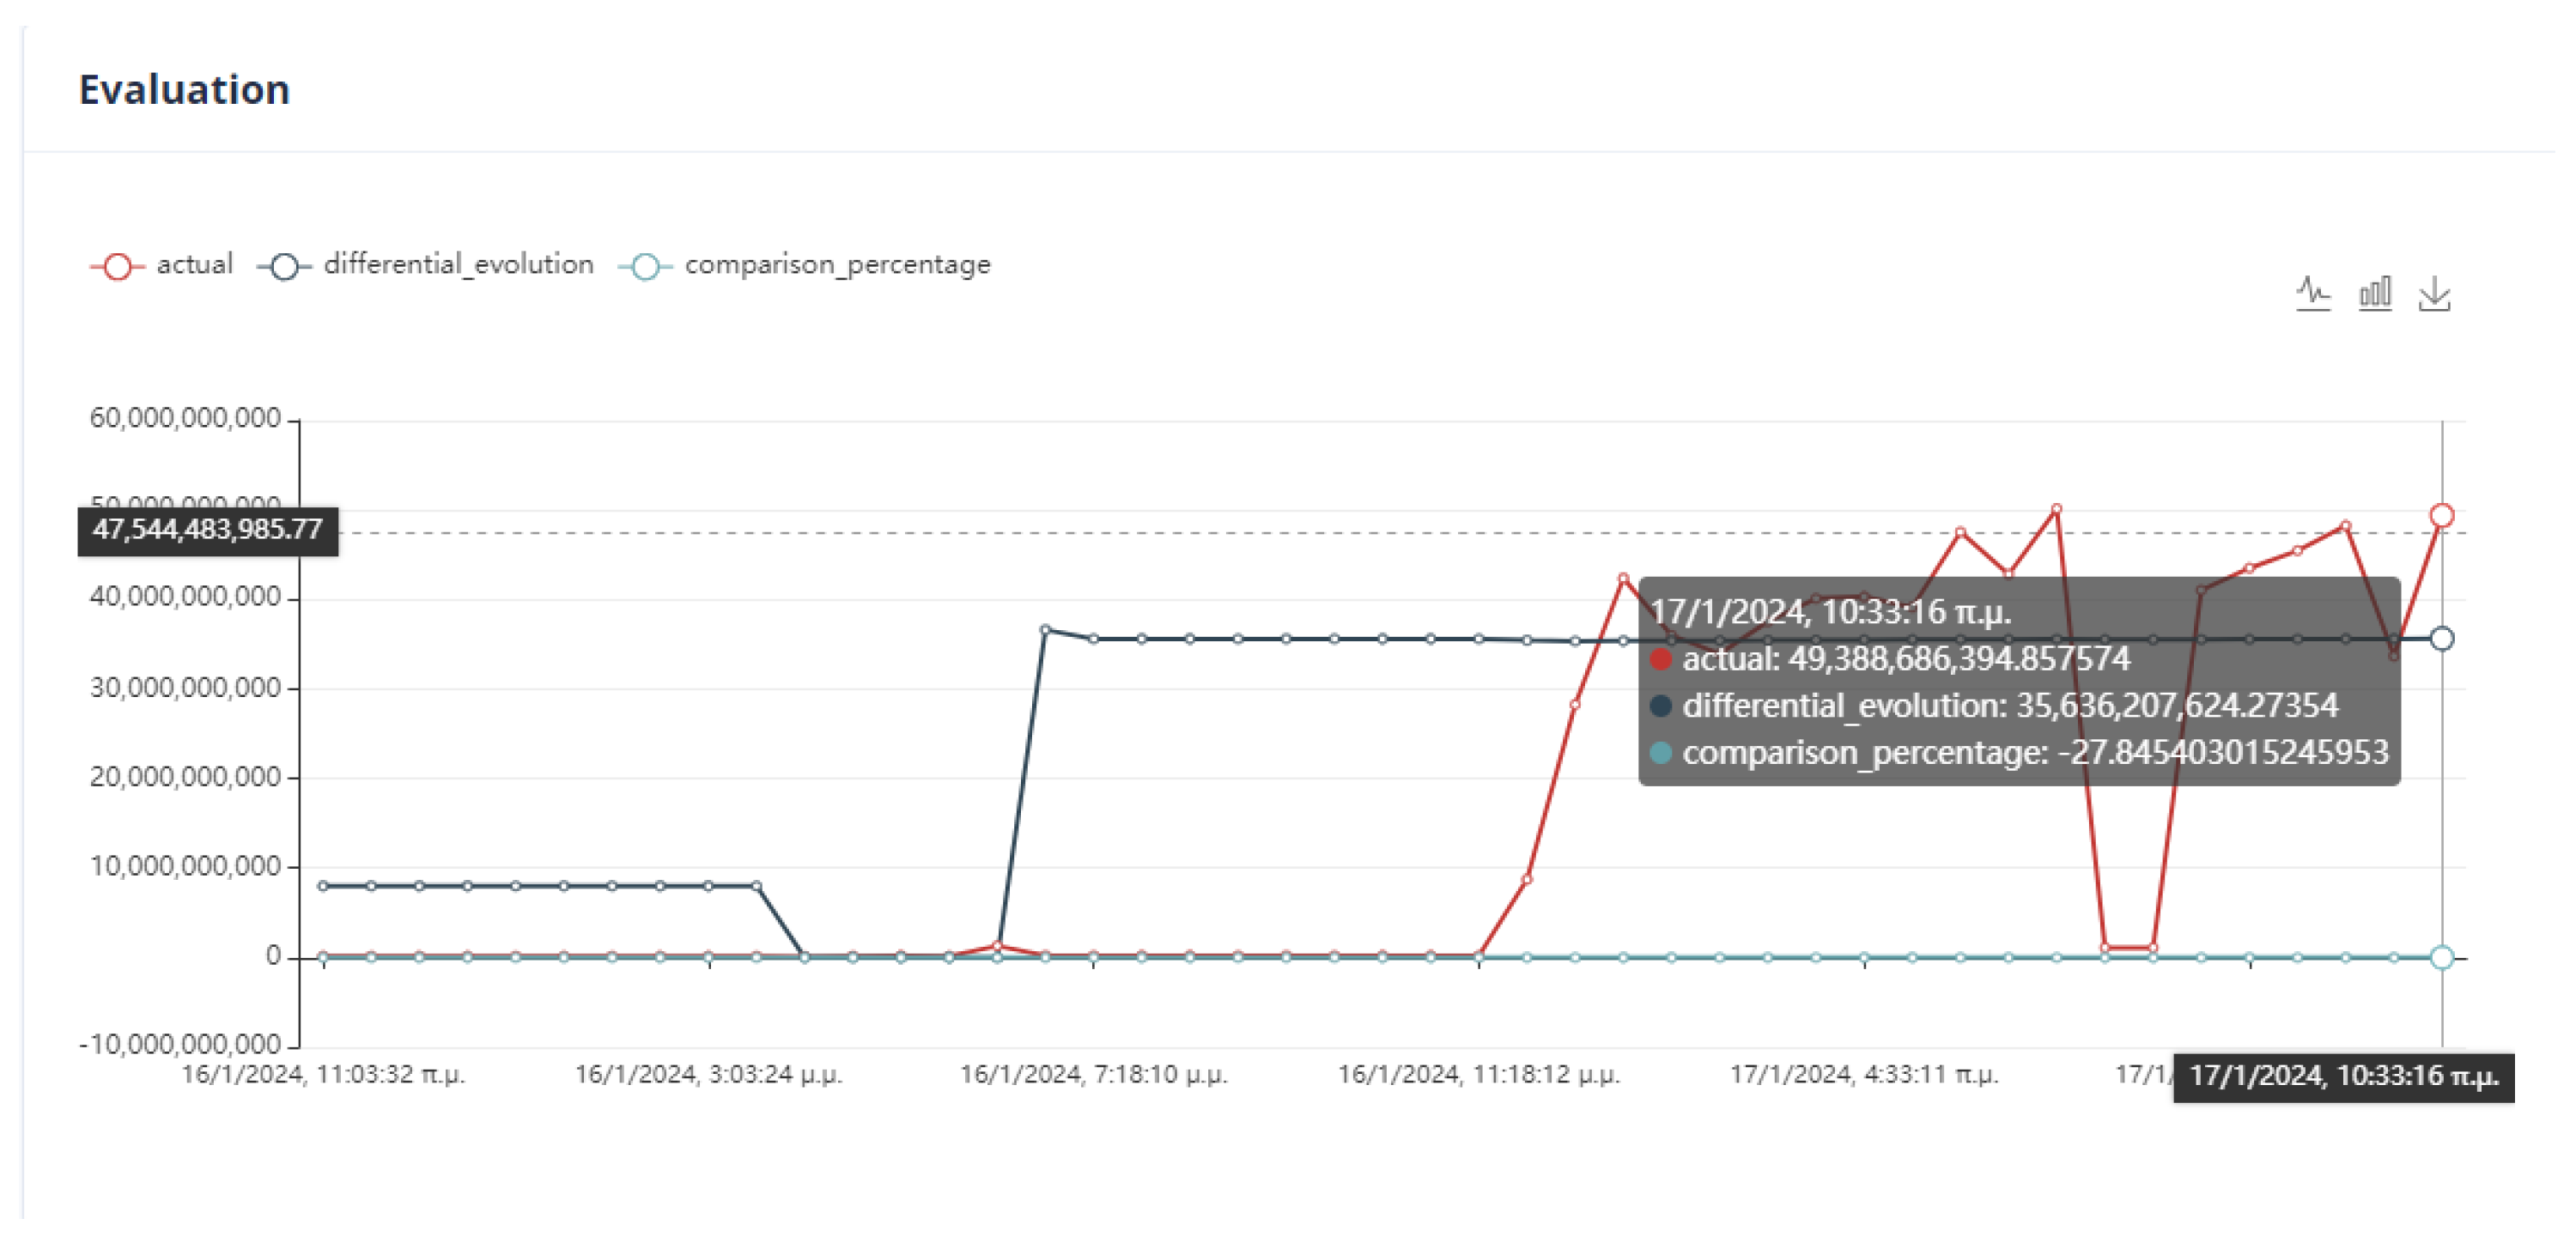Image resolution: width=2576 pixels, height=1249 pixels.
Task: Switch chart to bar view icon
Action: click(x=2374, y=293)
